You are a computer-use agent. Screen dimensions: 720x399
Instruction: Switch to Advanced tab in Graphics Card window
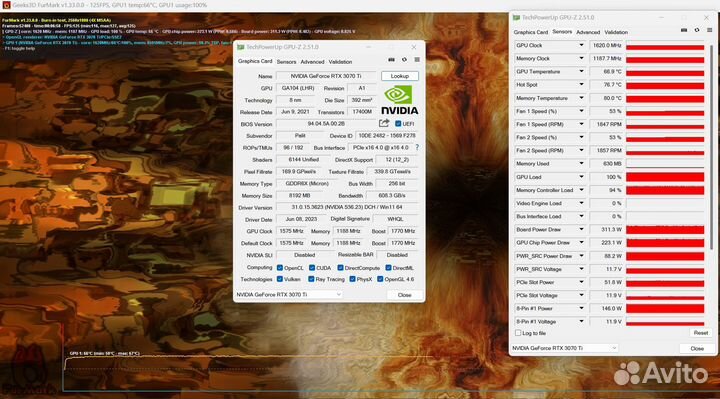click(x=312, y=62)
